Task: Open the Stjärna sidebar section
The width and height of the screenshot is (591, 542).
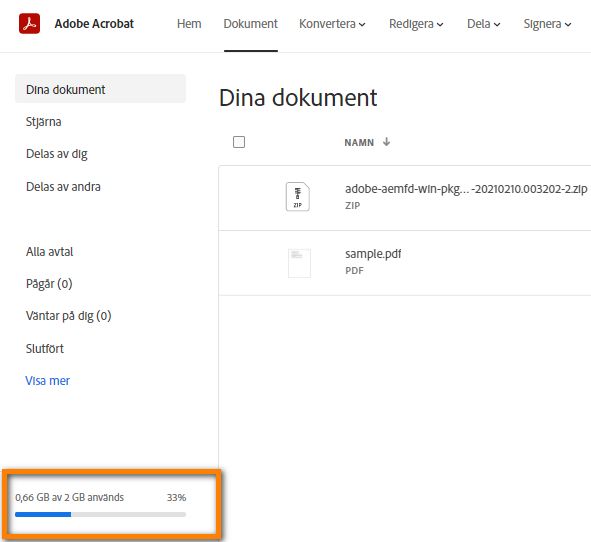Action: tap(43, 122)
